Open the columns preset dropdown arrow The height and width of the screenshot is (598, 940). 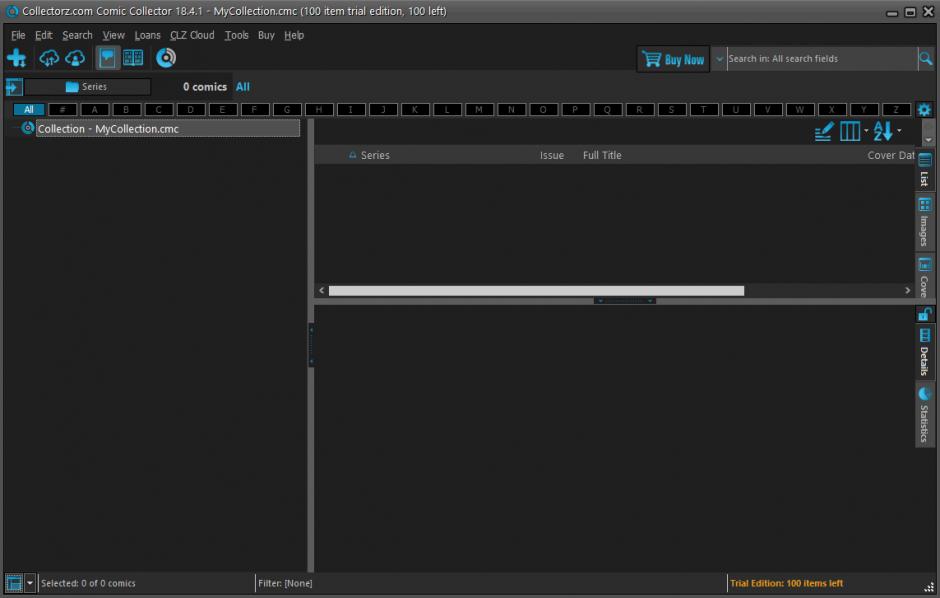[x=866, y=131]
